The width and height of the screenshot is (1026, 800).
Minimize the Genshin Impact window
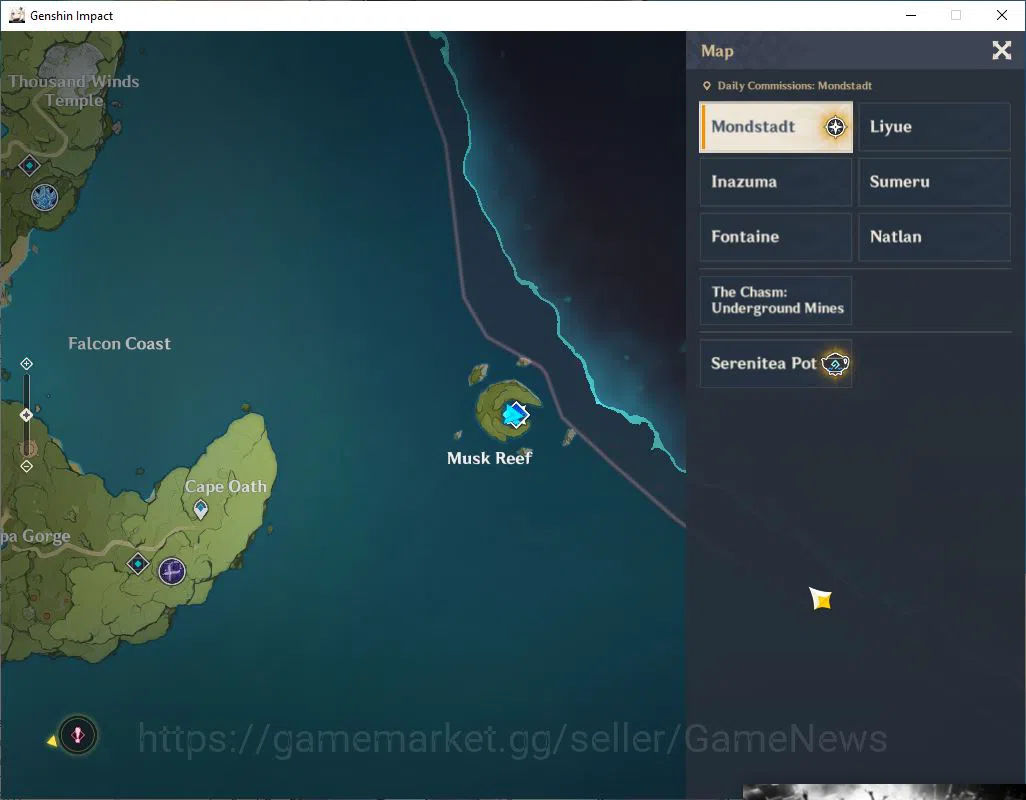click(x=911, y=15)
